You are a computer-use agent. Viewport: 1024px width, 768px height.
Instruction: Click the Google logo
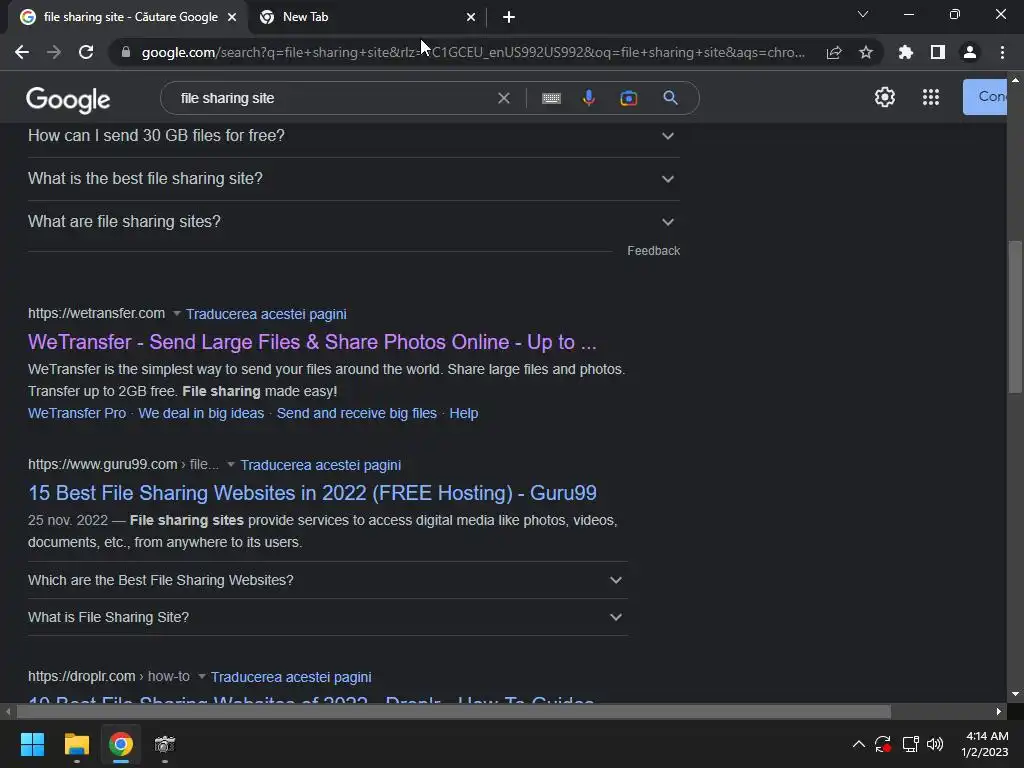point(68,99)
